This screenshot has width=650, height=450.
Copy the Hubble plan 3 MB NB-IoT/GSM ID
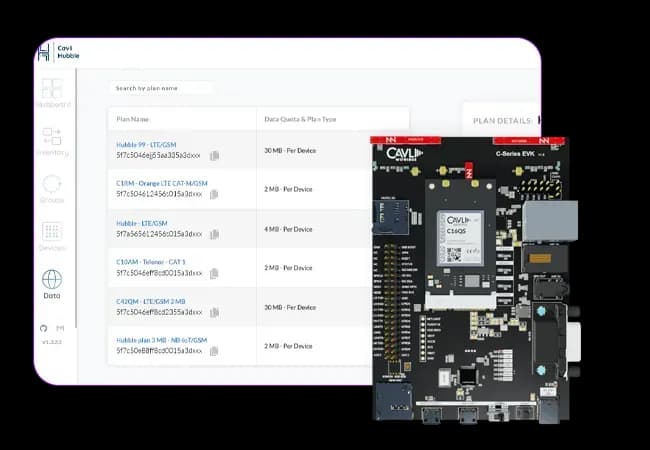pos(214,351)
